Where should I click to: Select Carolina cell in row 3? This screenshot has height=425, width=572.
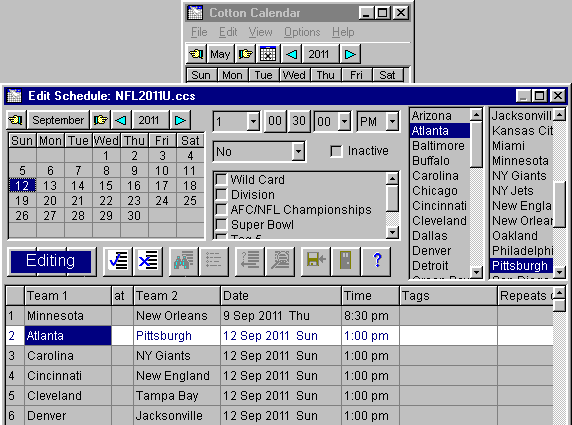coord(68,356)
